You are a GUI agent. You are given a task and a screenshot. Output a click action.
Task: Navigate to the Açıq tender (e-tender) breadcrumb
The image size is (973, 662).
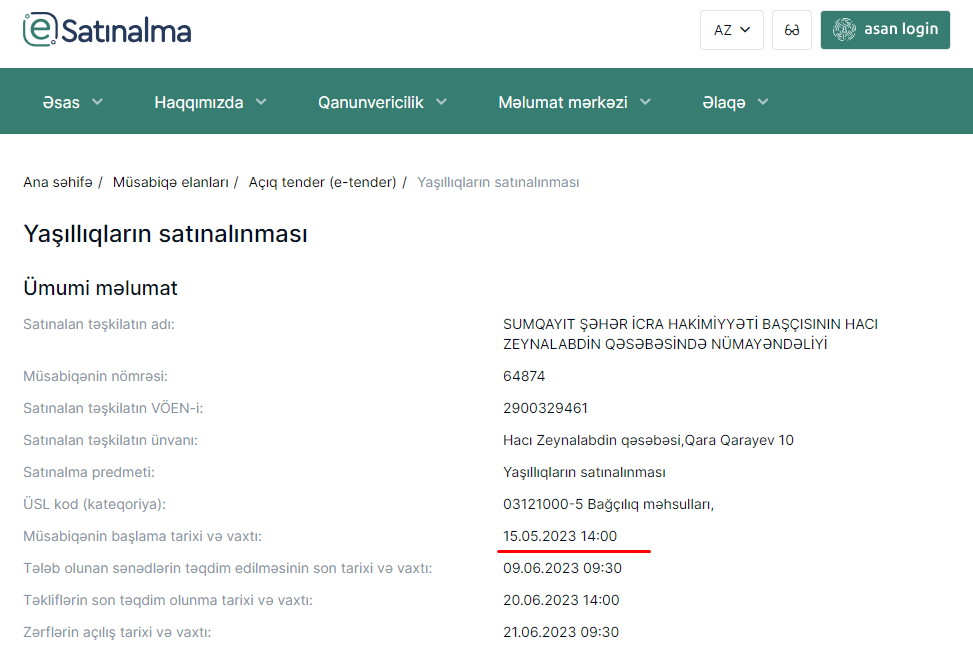click(x=322, y=182)
